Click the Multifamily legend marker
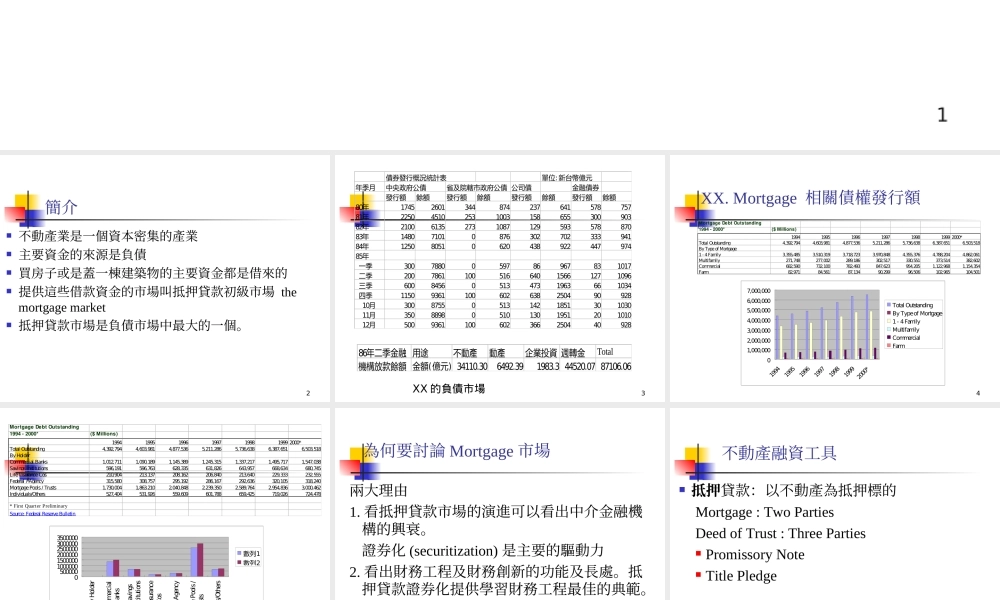Screen dimensions: 1000x600 click(889, 330)
